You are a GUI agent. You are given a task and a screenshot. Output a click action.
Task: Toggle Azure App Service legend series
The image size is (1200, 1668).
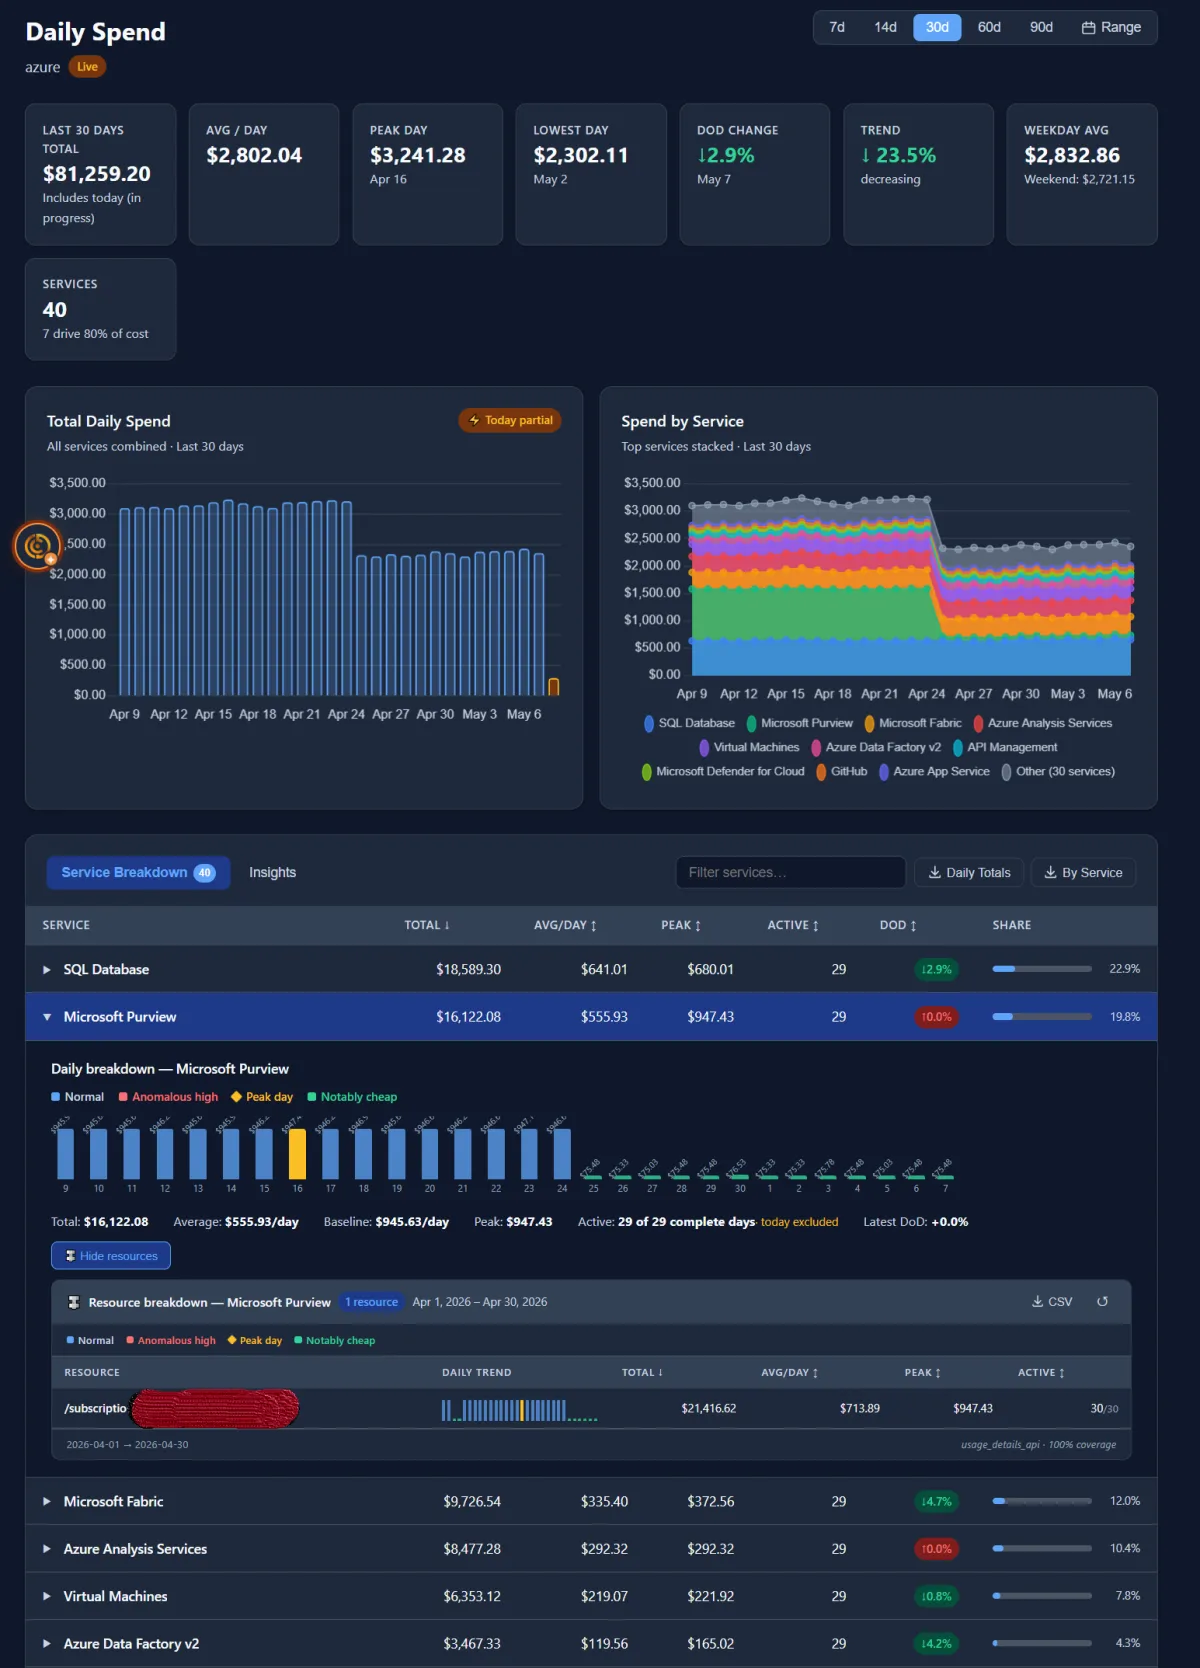point(934,771)
